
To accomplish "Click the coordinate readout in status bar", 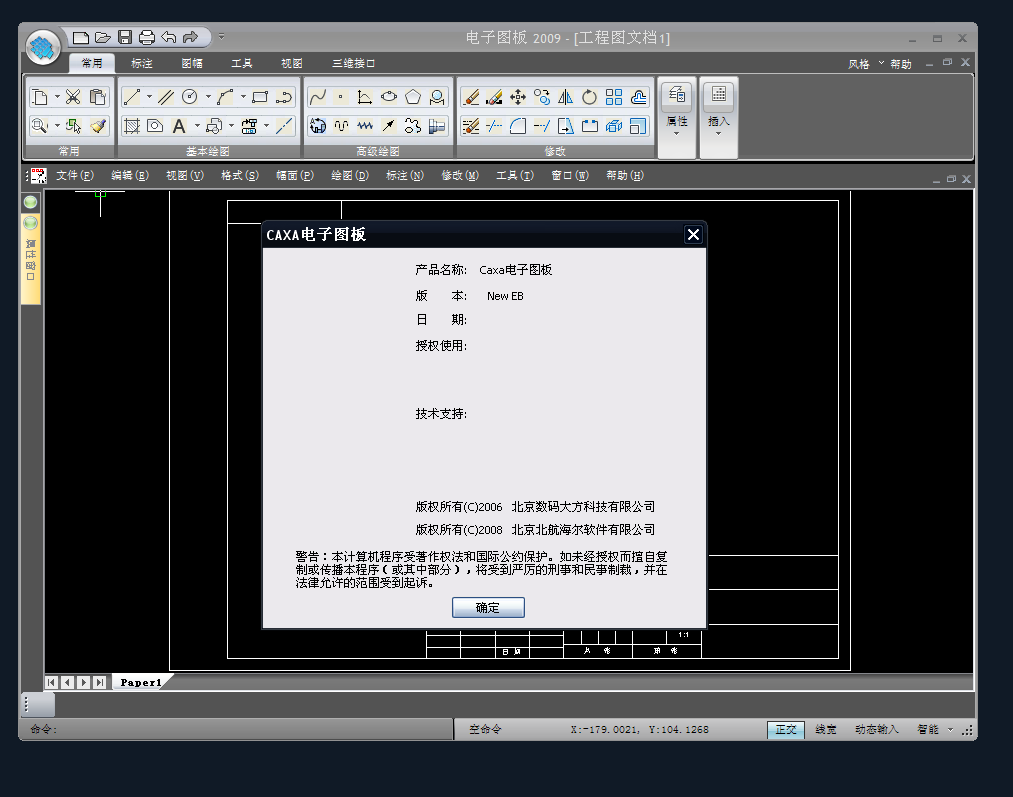I will 640,729.
